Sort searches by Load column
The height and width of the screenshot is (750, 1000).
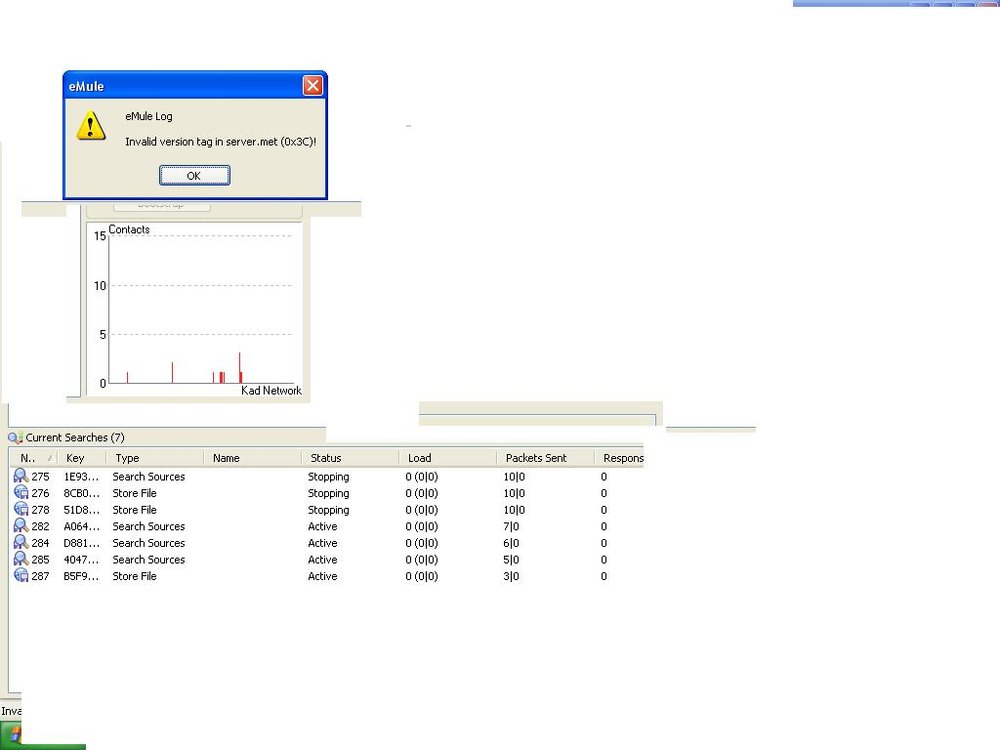tap(448, 458)
